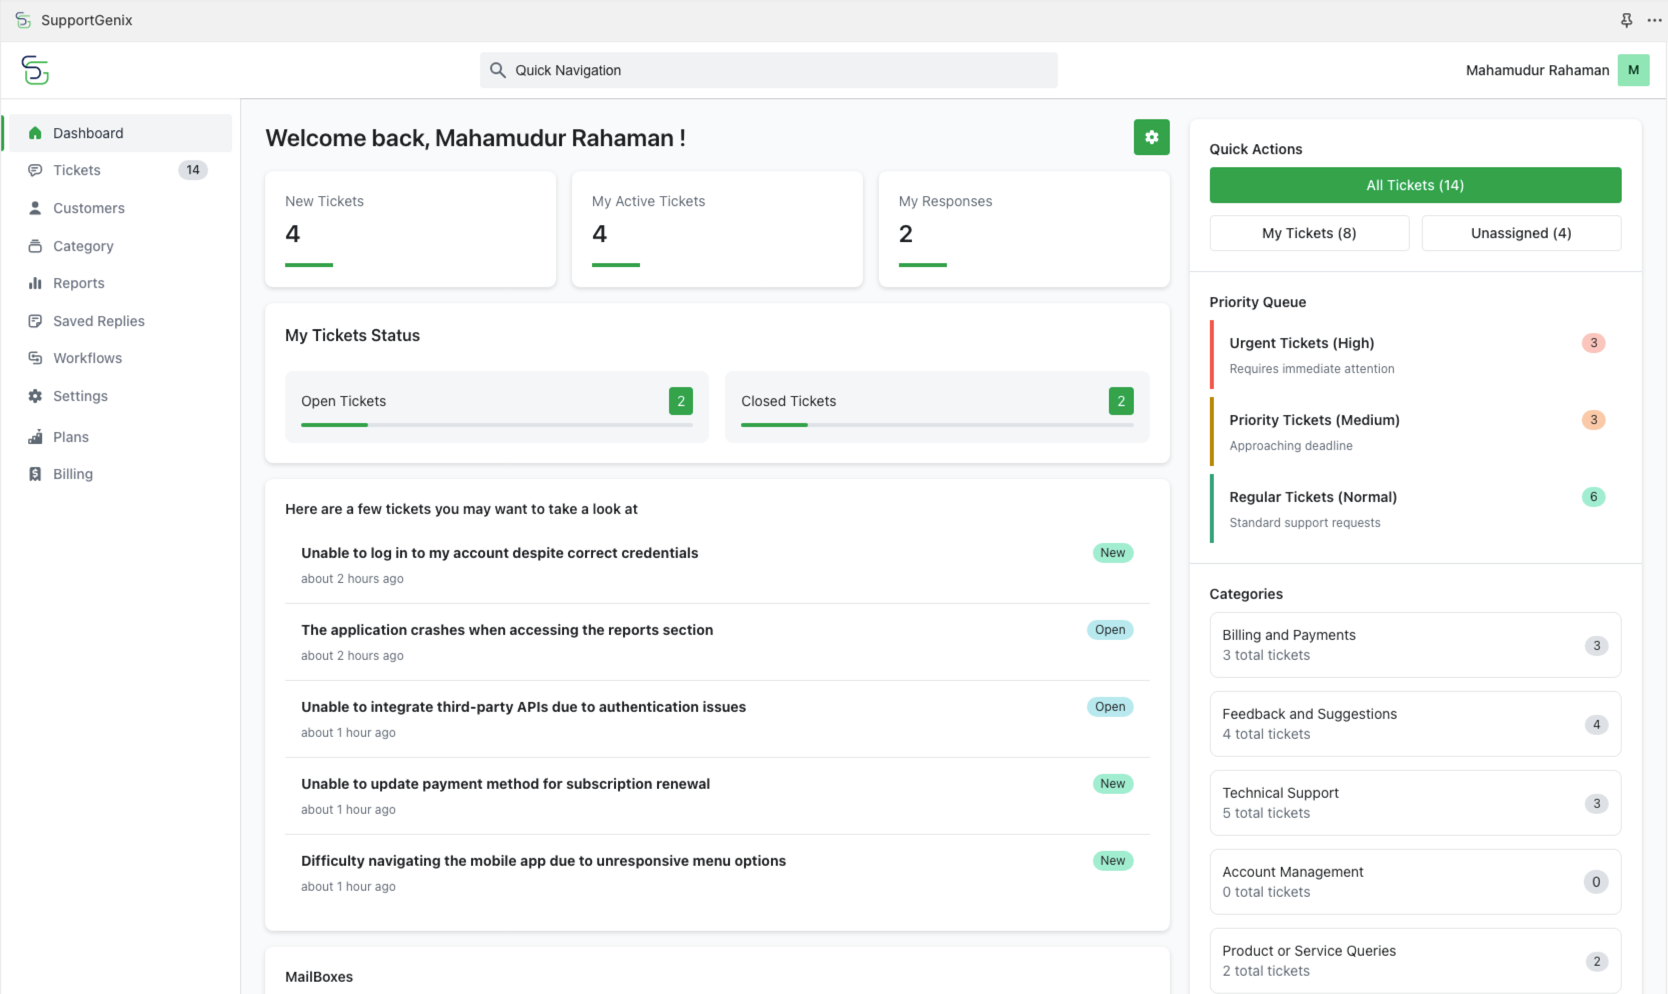The image size is (1668, 994).
Task: Open the Technical Support category card
Action: point(1414,802)
